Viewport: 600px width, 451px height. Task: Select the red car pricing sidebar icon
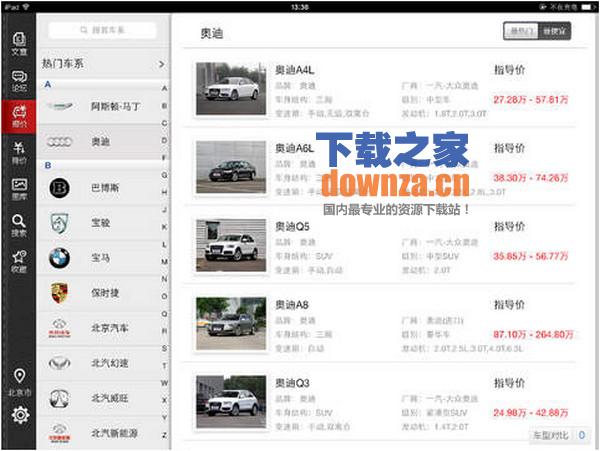tap(19, 117)
